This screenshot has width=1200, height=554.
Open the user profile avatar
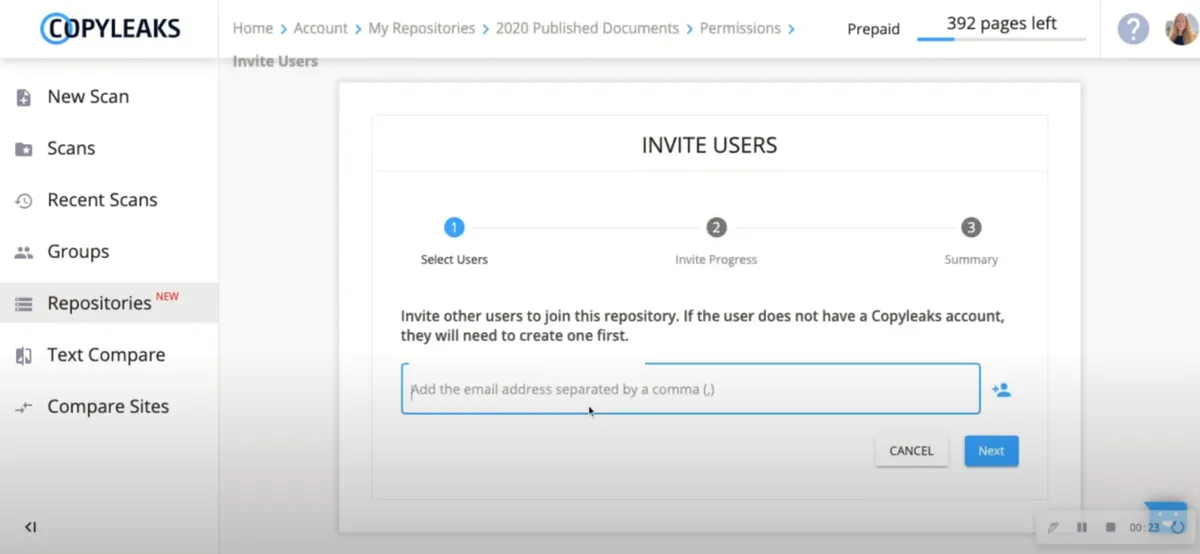pyautogui.click(x=1181, y=29)
